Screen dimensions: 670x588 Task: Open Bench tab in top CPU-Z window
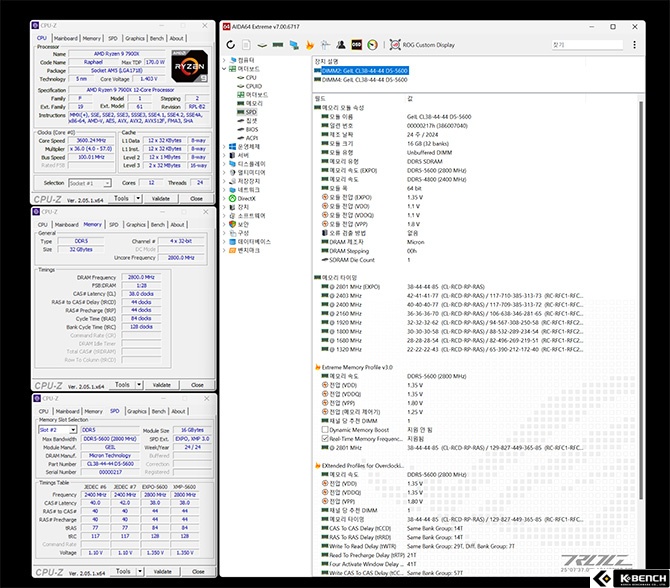coord(157,38)
